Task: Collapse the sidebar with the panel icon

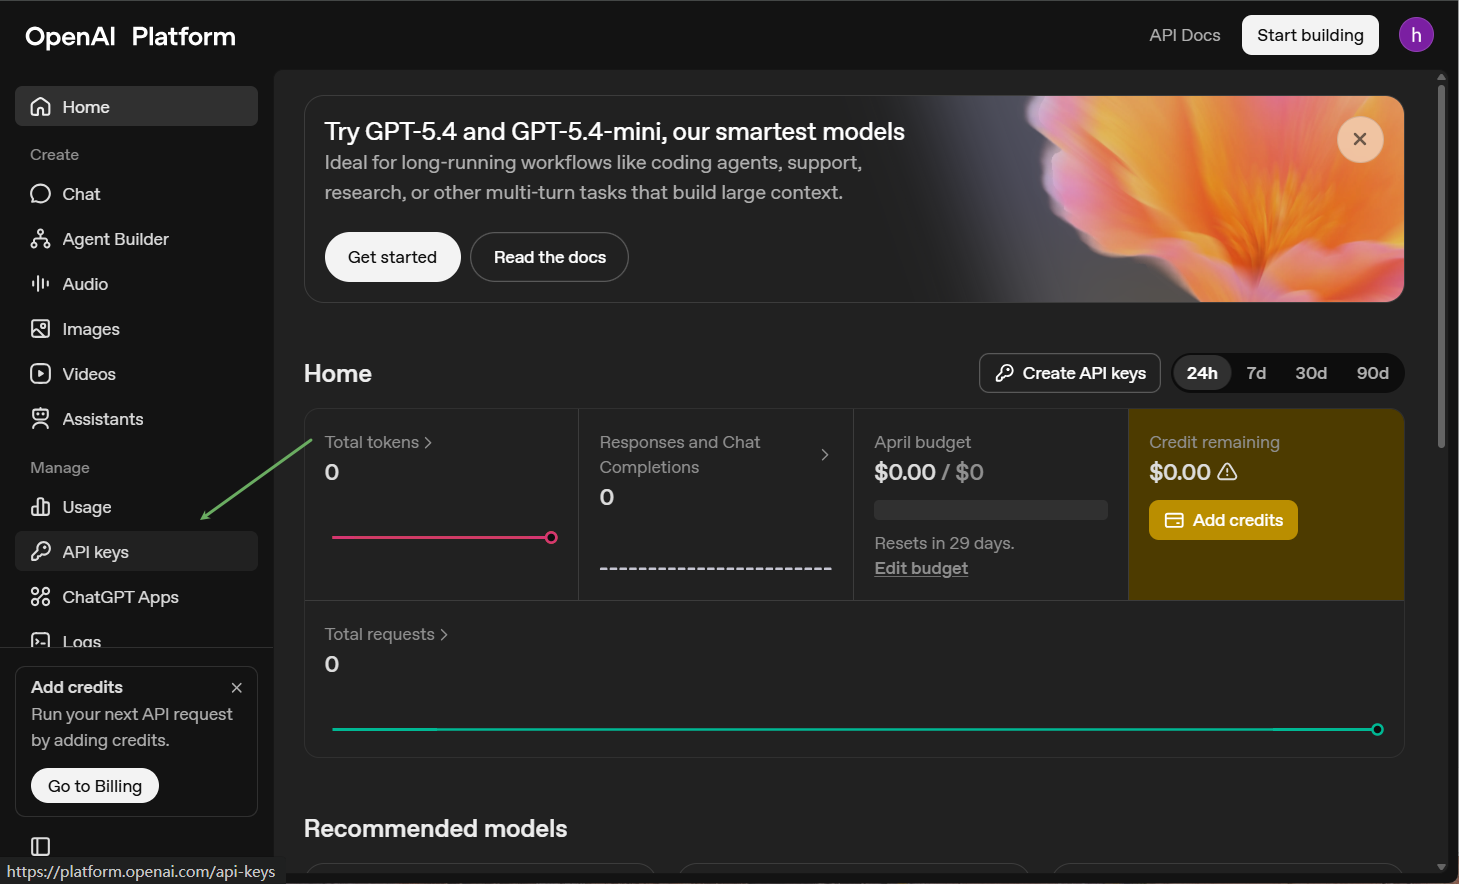Action: (x=40, y=847)
